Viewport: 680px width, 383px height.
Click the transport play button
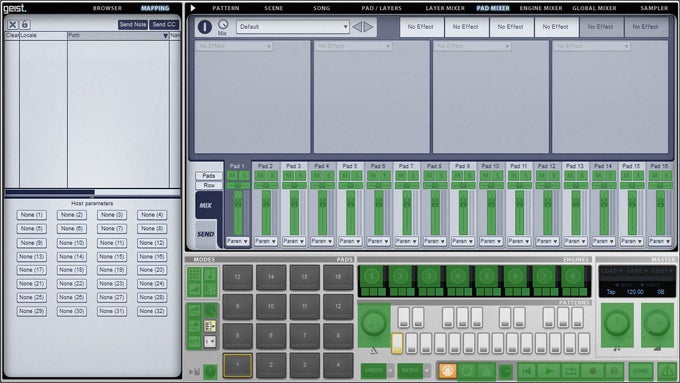549,371
